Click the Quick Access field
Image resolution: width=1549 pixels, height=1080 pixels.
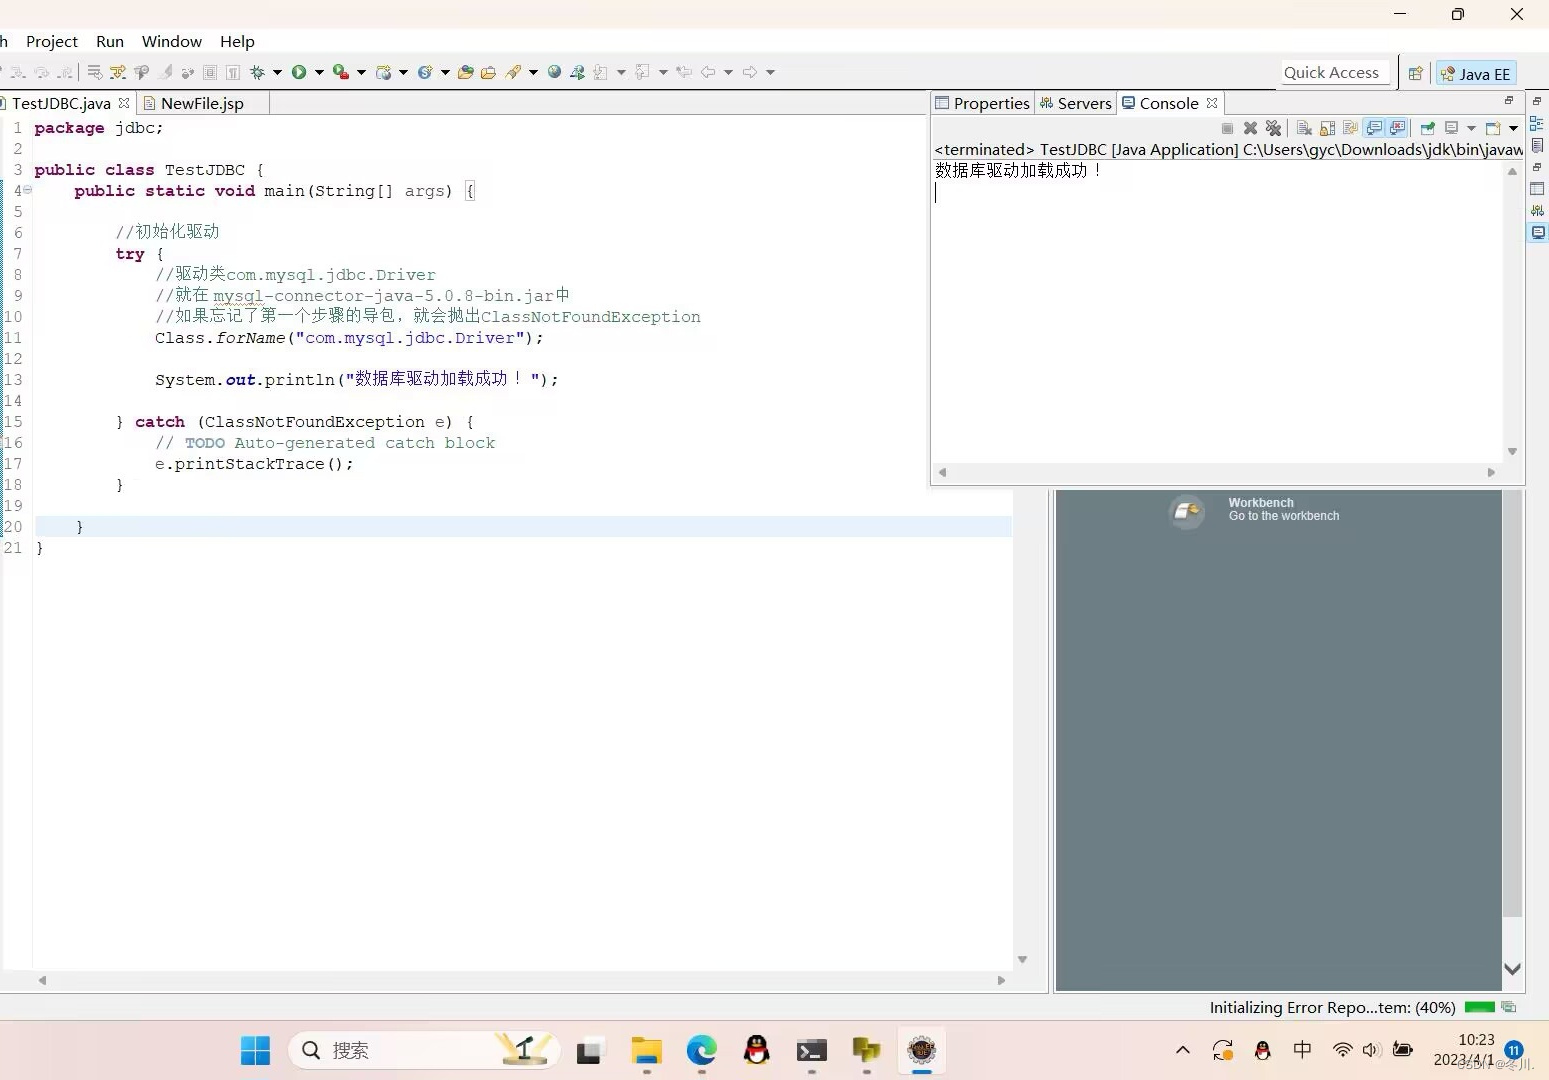click(x=1333, y=72)
